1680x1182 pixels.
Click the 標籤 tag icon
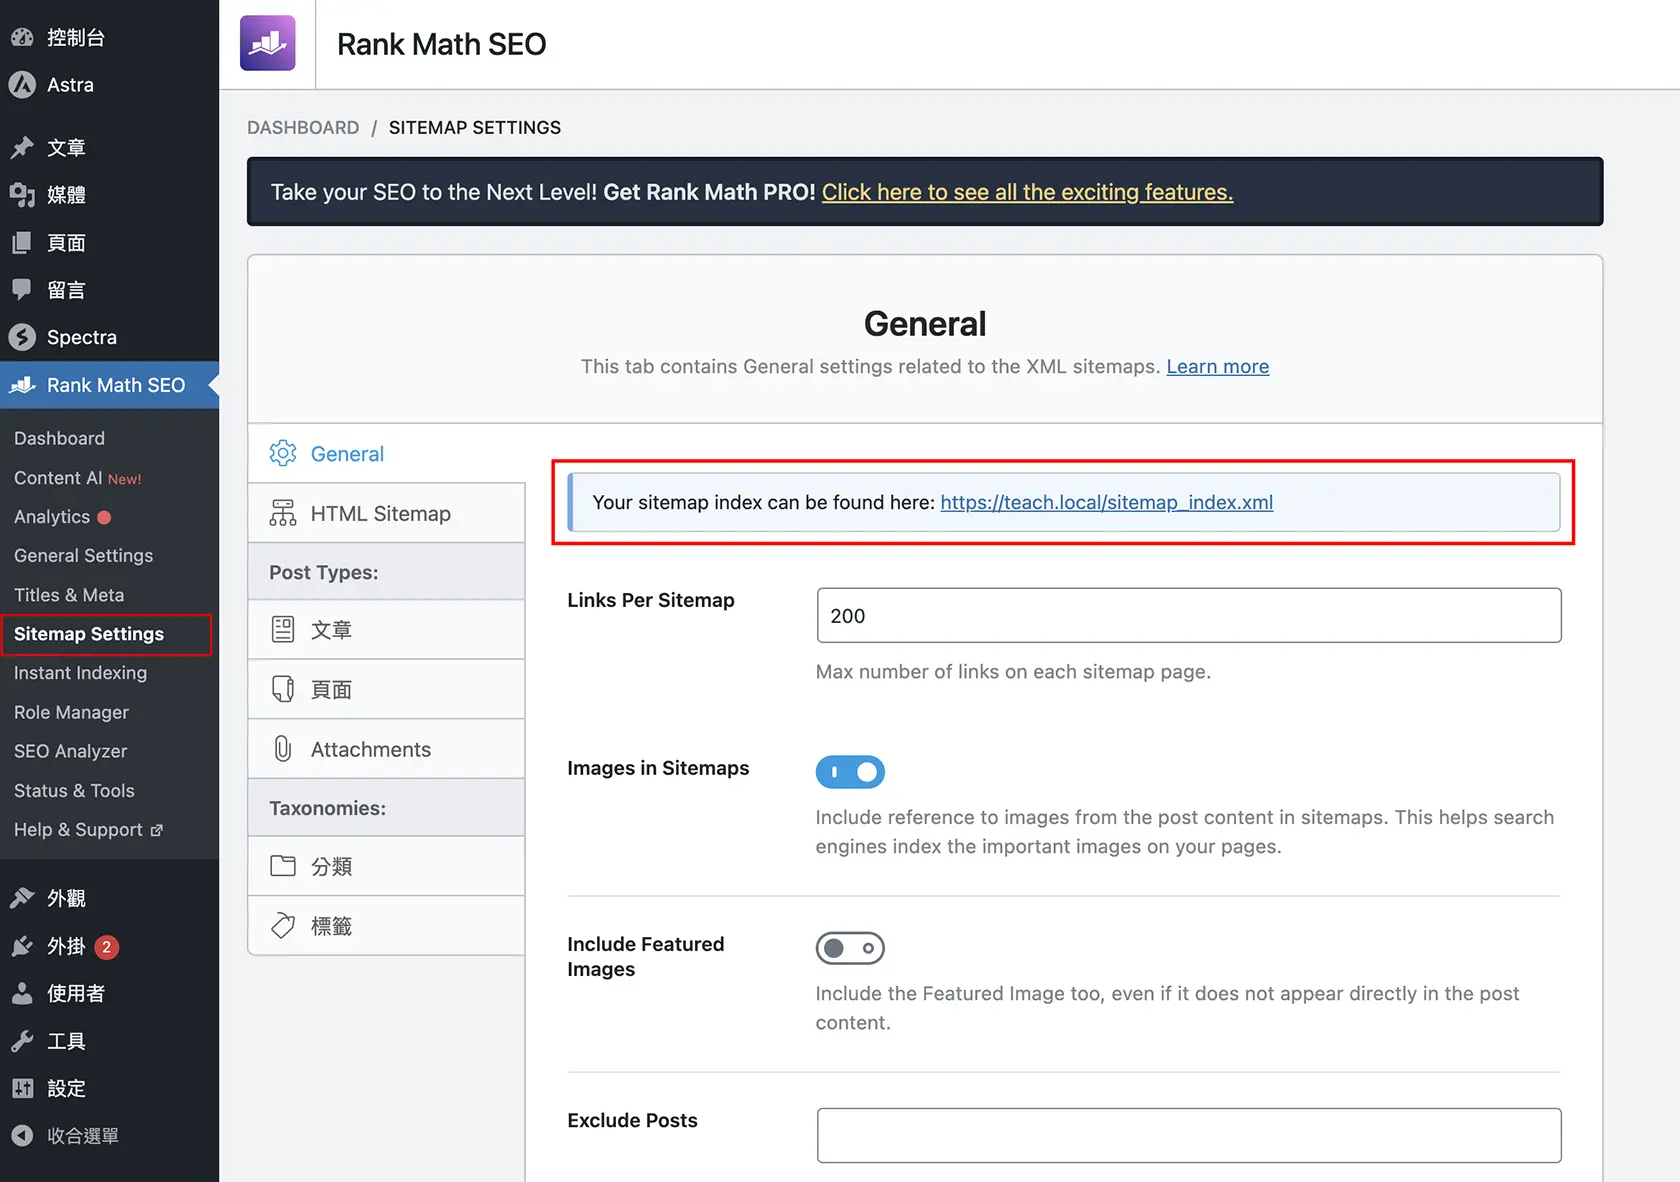click(x=283, y=926)
